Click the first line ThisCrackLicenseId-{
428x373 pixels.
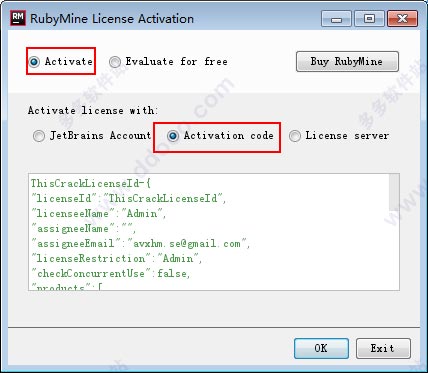coord(91,183)
